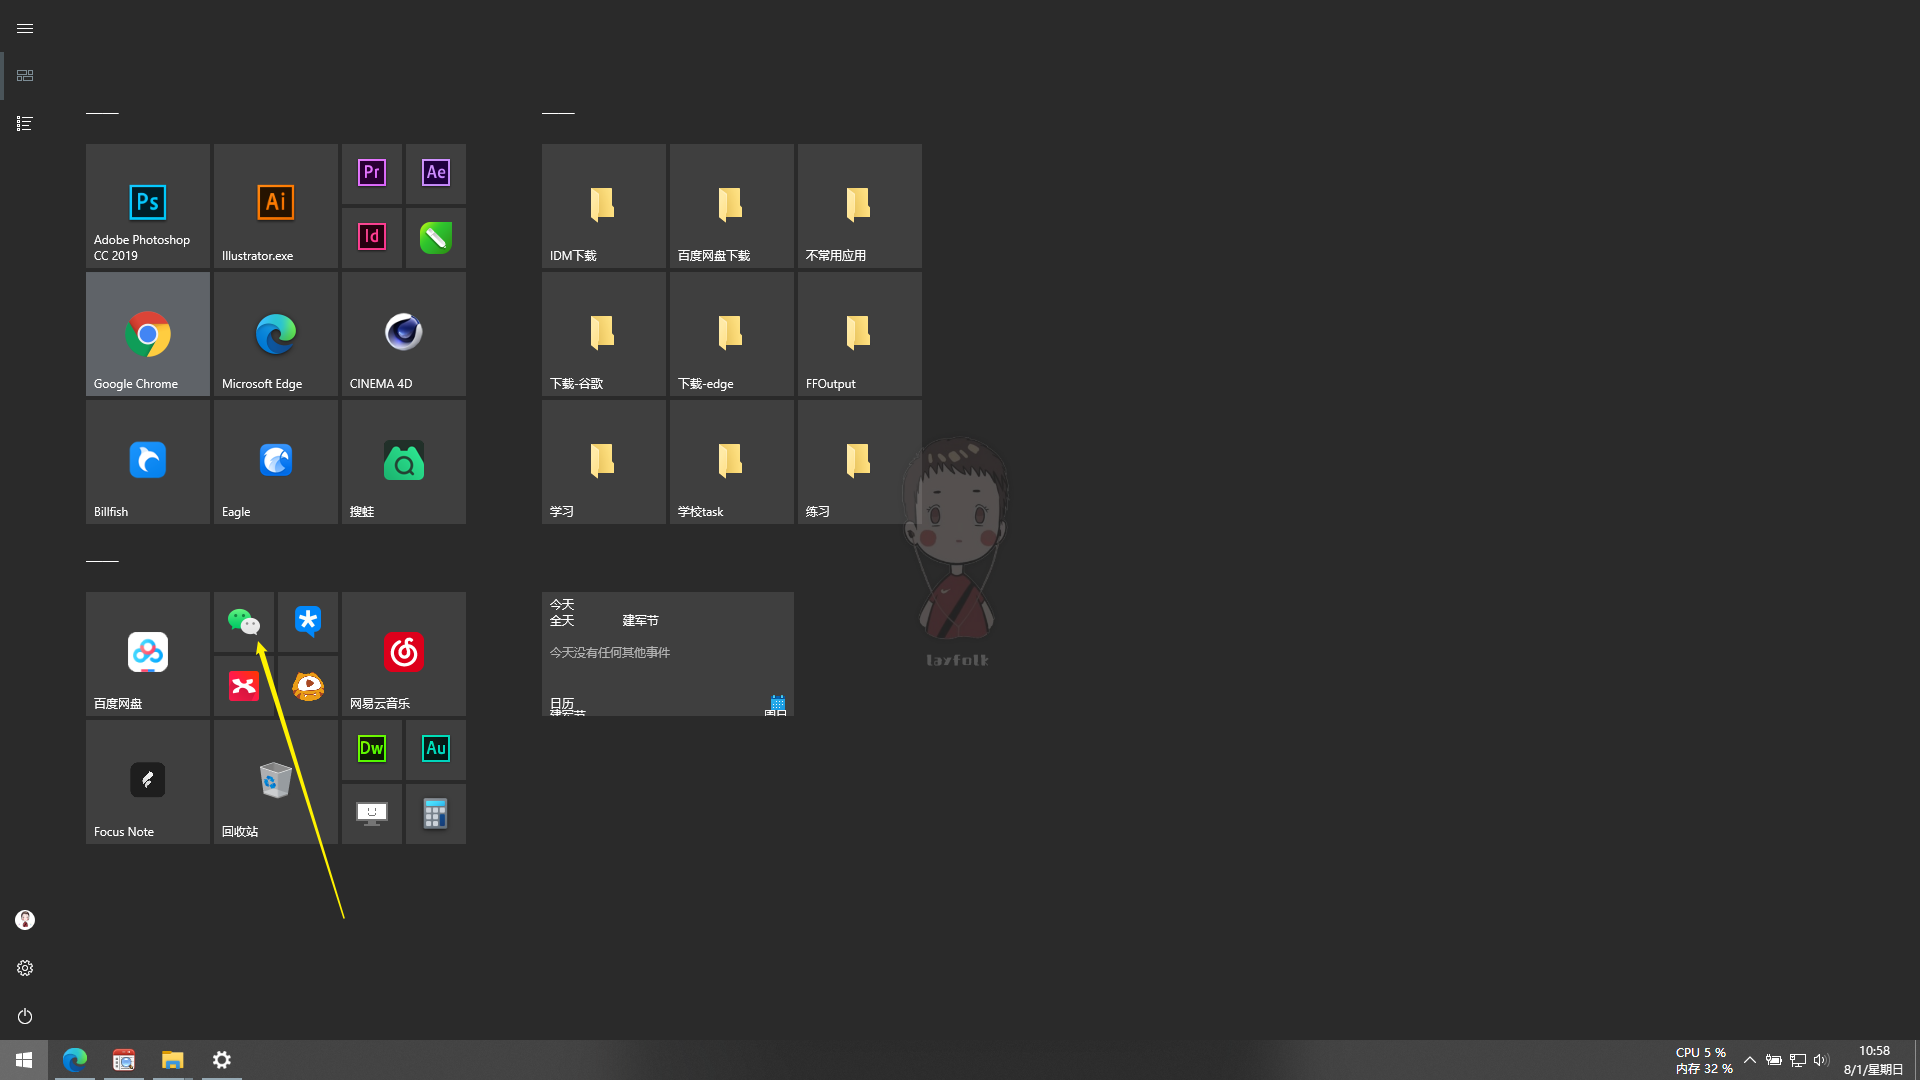Open Edge from the taskbar
This screenshot has width=1920, height=1080.
pos(75,1060)
